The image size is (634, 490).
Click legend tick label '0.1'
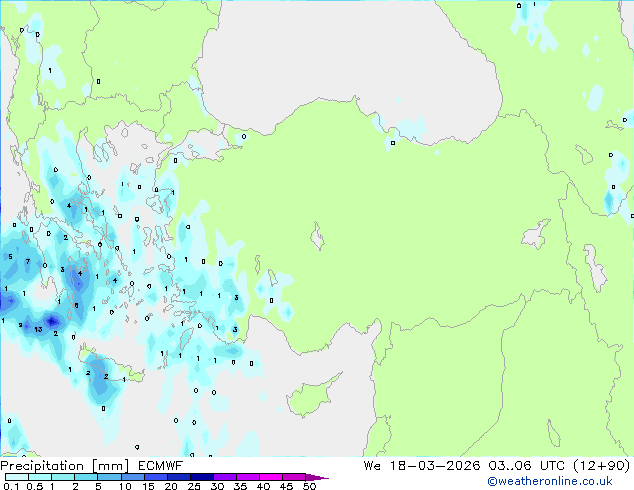11,486
